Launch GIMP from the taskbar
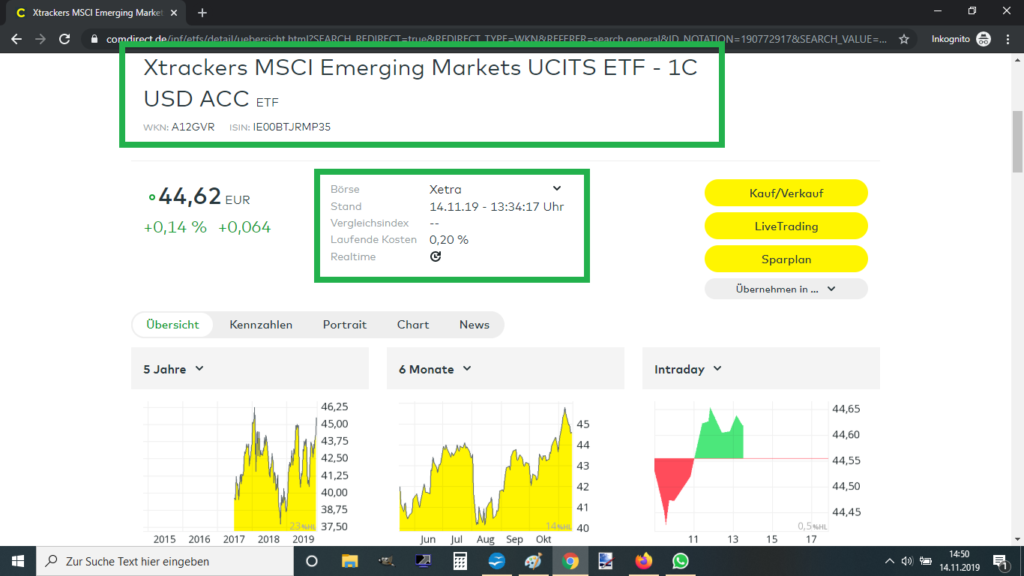The height and width of the screenshot is (576, 1024). 386,561
